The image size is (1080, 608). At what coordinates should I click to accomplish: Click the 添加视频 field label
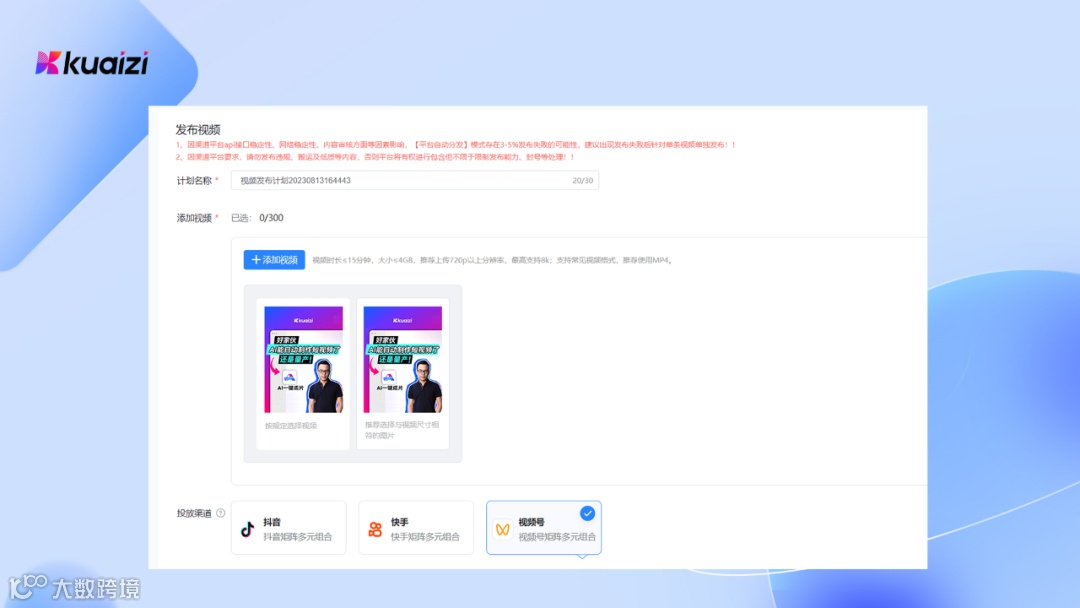pyautogui.click(x=194, y=218)
